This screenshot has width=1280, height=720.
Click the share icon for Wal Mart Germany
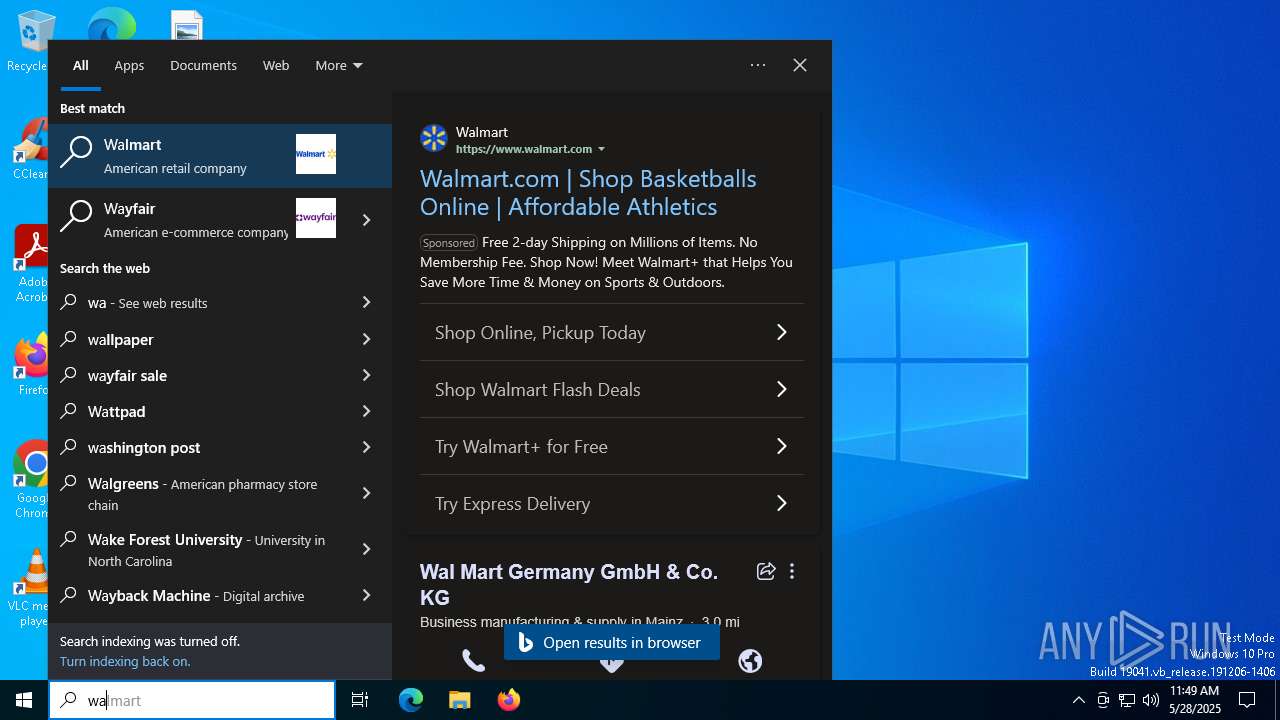point(766,571)
